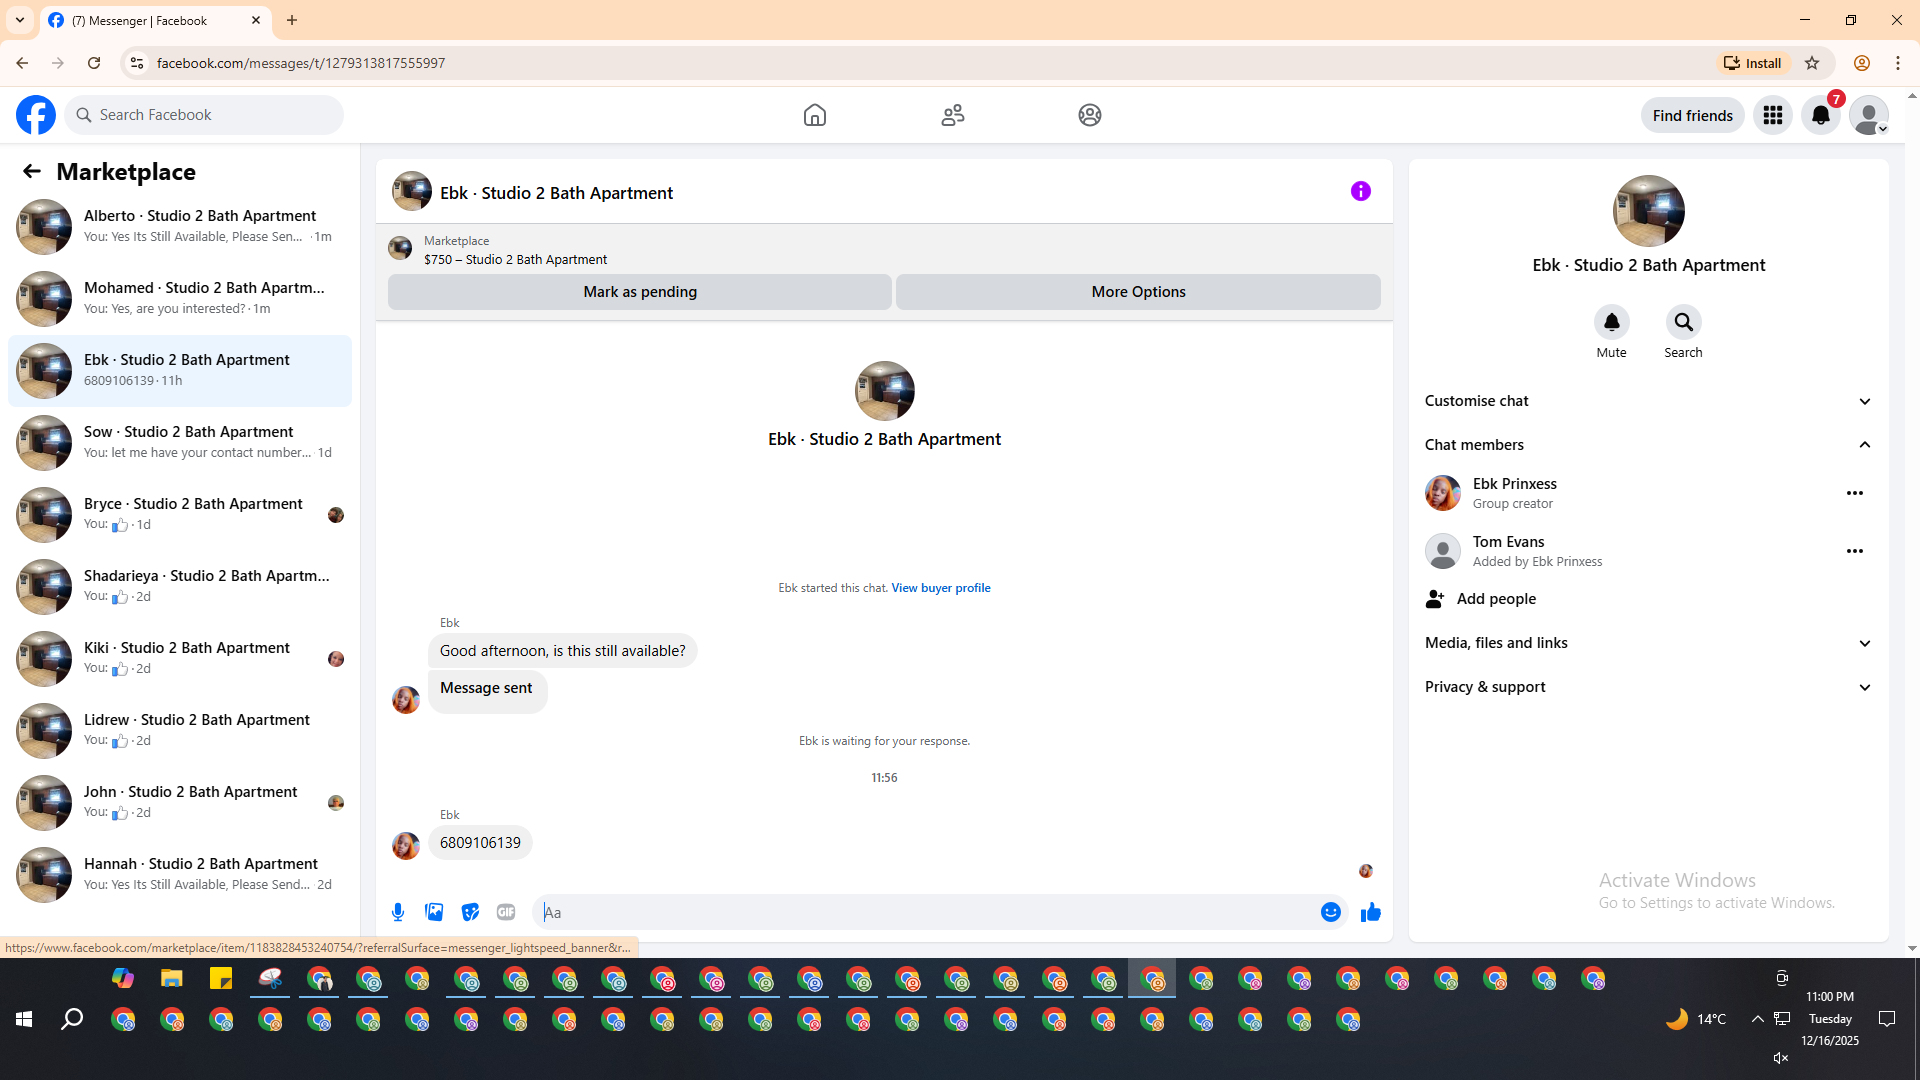Expand the Privacy & support section
Image resolution: width=1920 pixels, height=1080 pixels.
pyautogui.click(x=1649, y=687)
